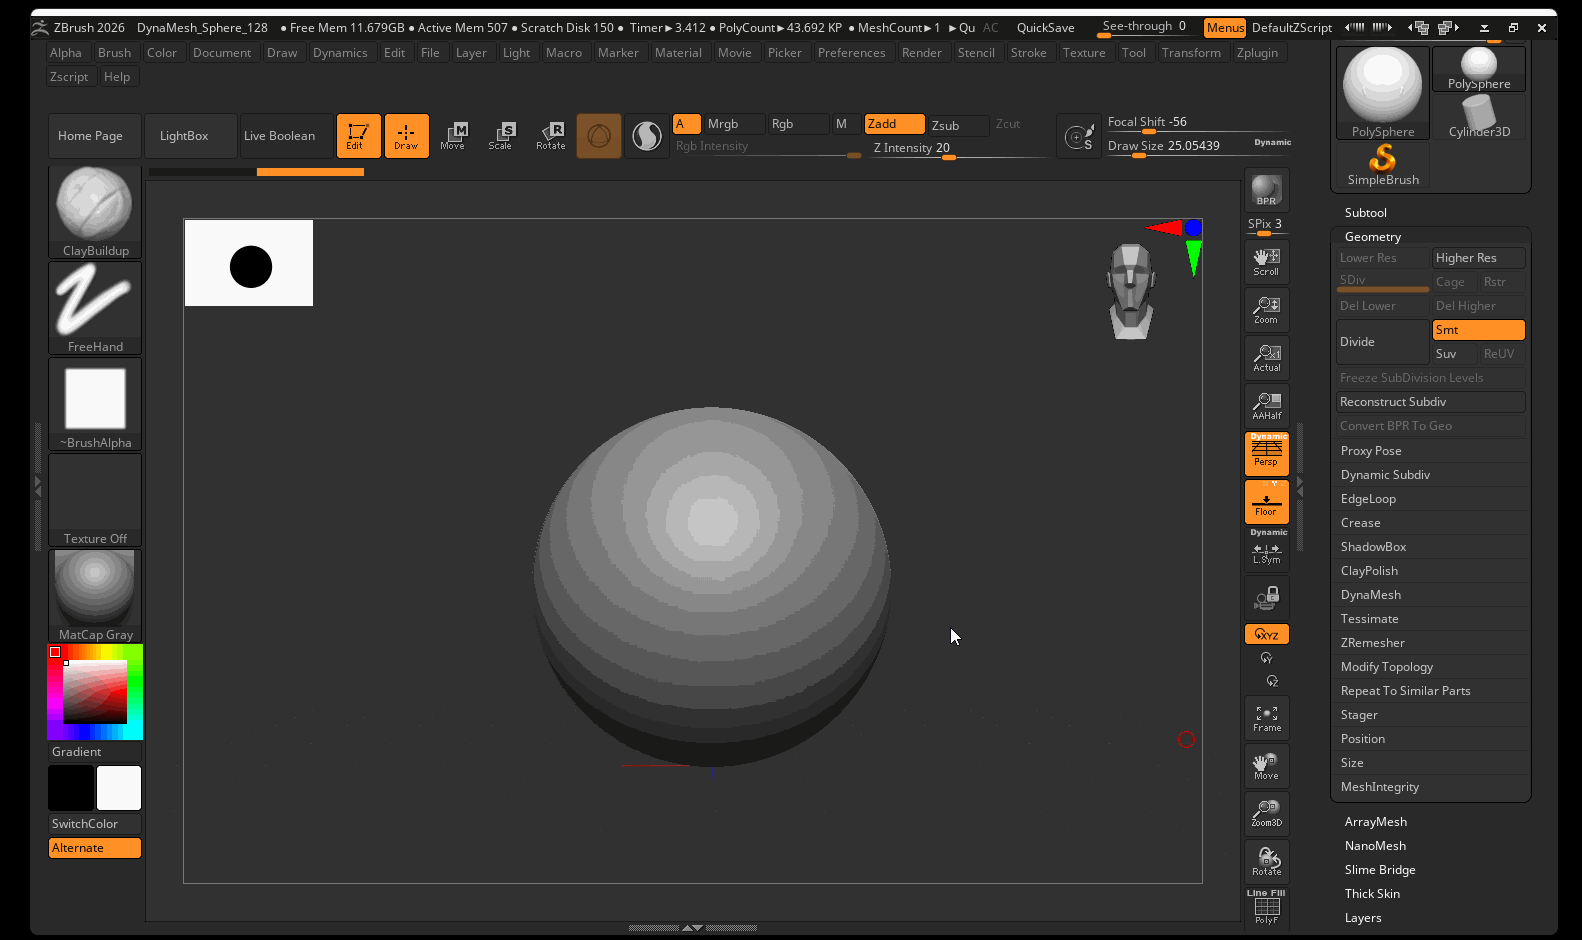Expand the ZRemesher section
This screenshot has height=940, width=1582.
click(x=1372, y=643)
